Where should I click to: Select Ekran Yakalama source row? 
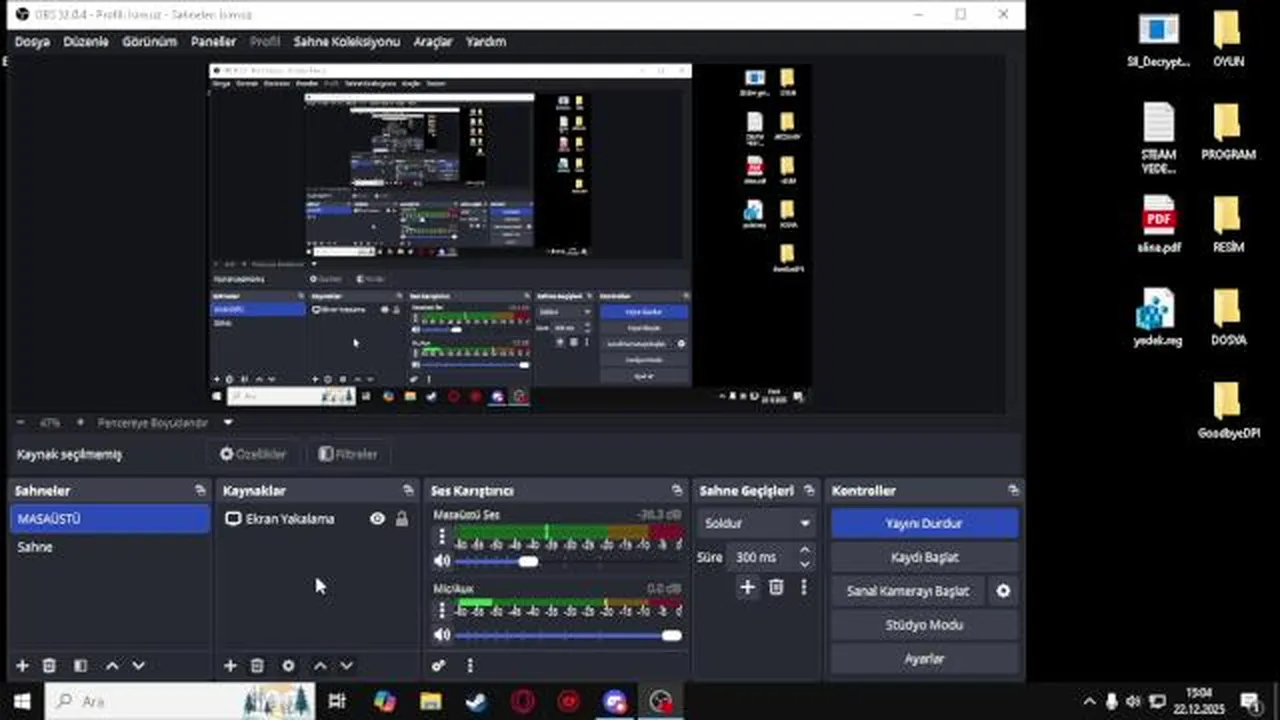pos(317,519)
